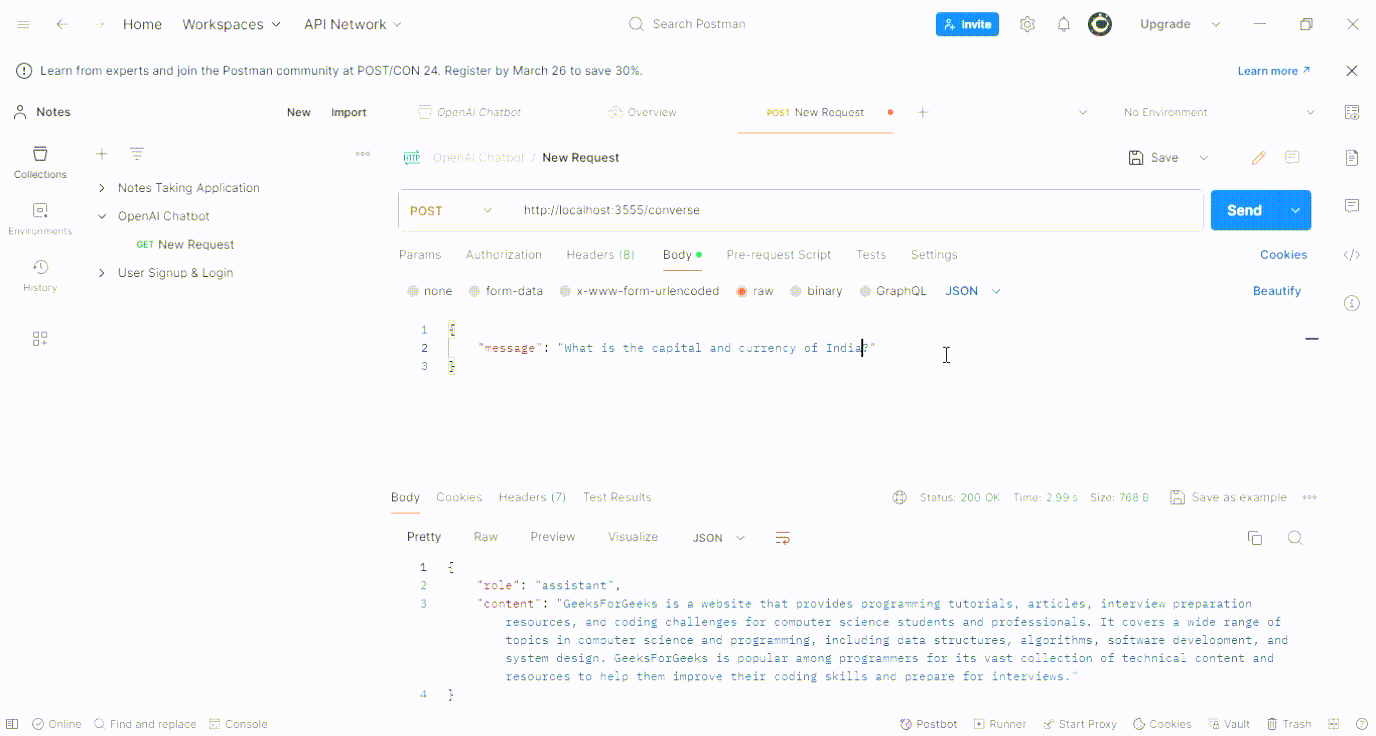Open History in the sidebar
Image resolution: width=1376 pixels, height=736 pixels.
[x=40, y=275]
